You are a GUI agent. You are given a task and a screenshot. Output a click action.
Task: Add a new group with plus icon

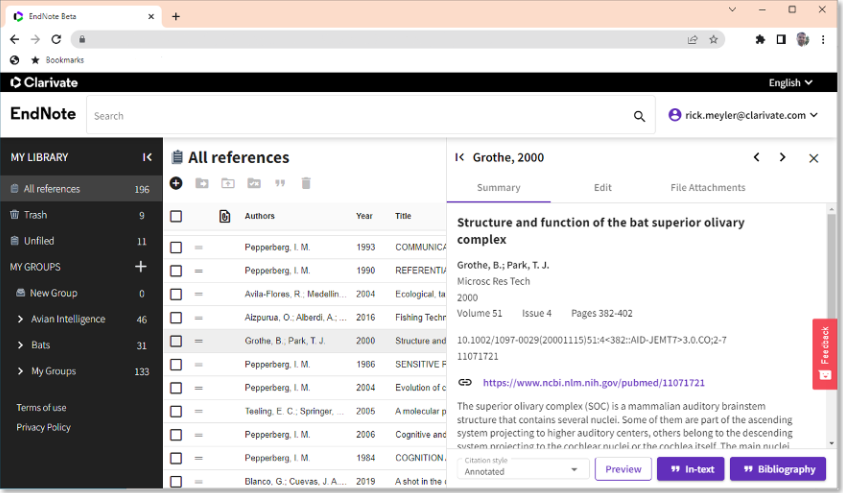[x=141, y=267]
